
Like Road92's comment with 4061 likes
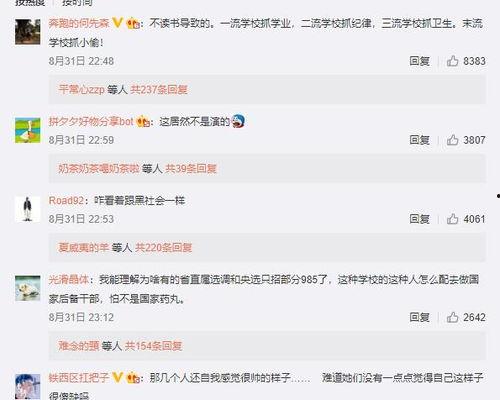[x=452, y=219]
